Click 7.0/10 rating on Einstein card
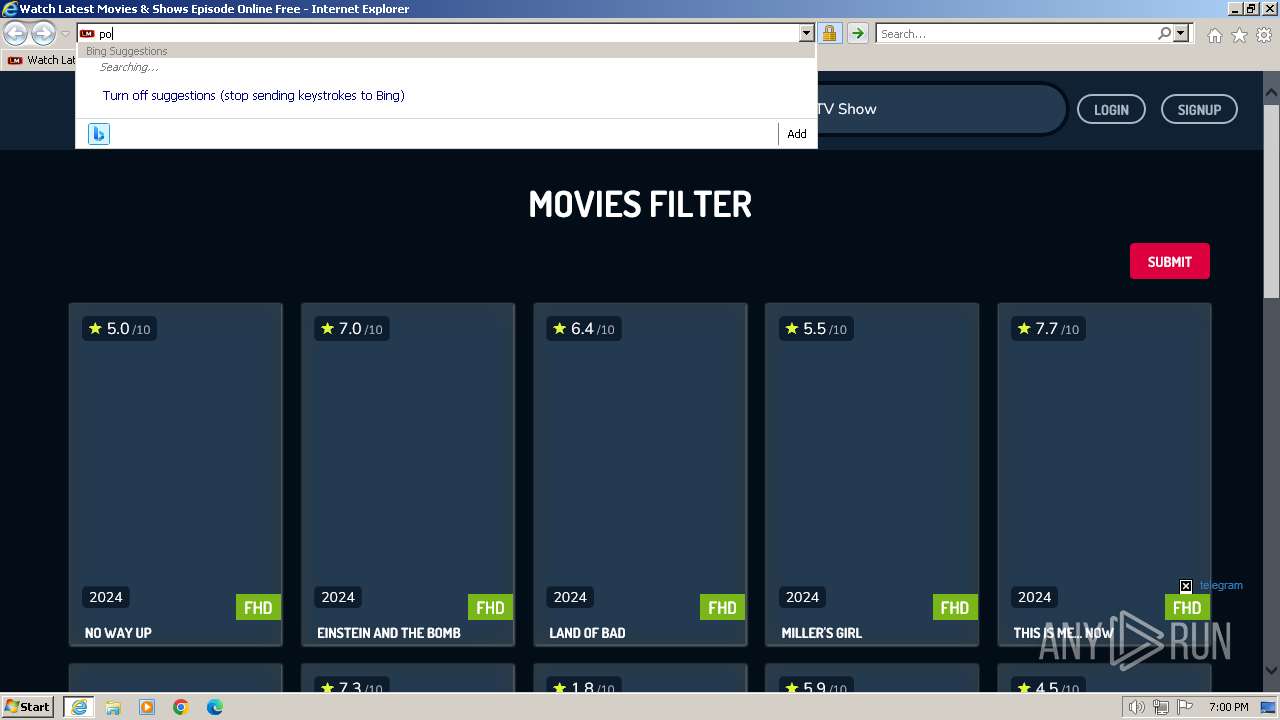Viewport: 1280px width, 720px height. click(x=351, y=328)
